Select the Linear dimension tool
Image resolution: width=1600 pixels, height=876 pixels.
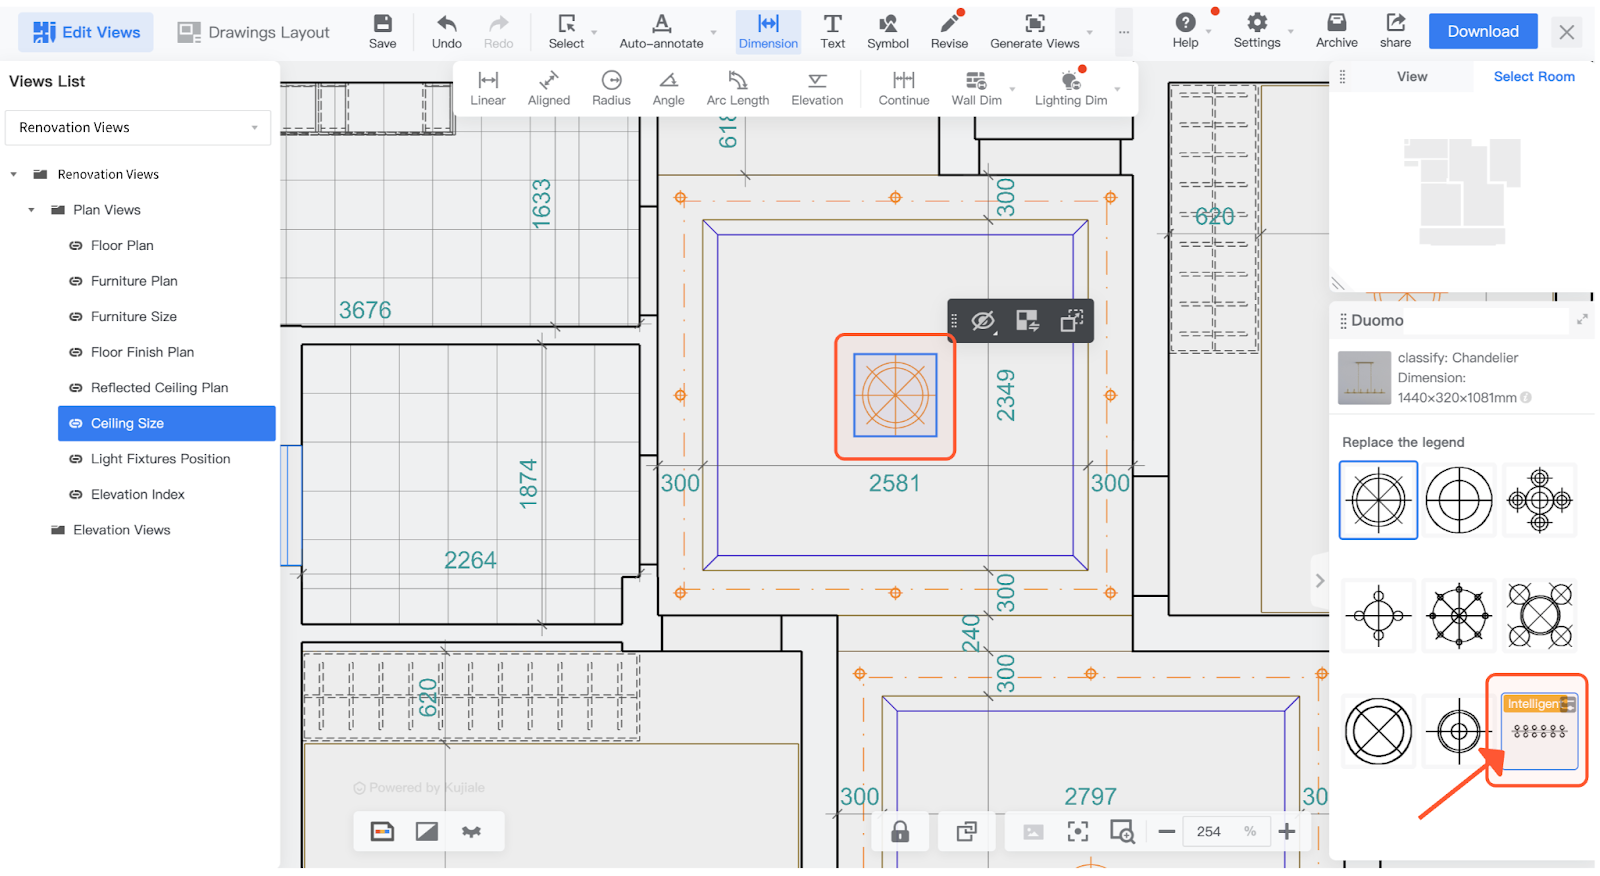(488, 88)
